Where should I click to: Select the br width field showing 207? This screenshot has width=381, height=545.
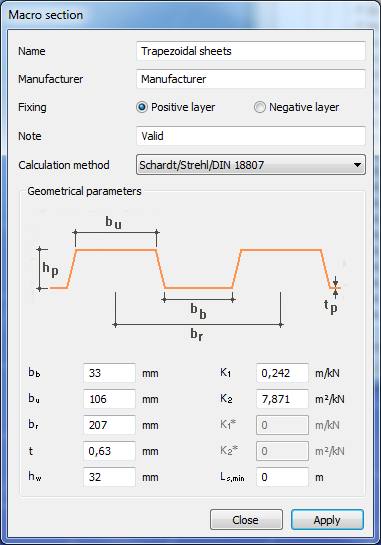(109, 425)
